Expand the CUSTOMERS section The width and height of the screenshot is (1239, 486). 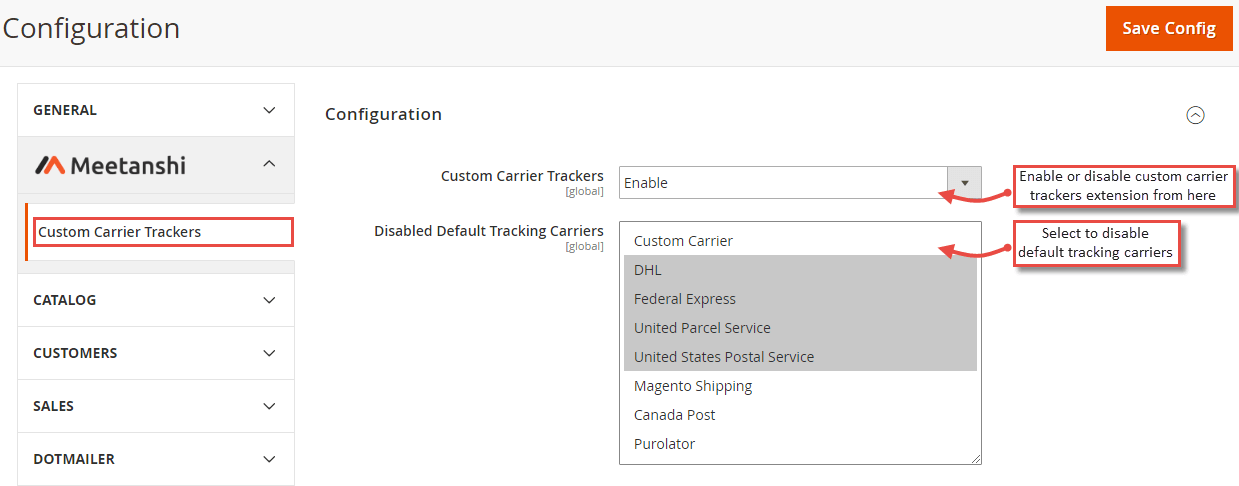click(x=156, y=353)
